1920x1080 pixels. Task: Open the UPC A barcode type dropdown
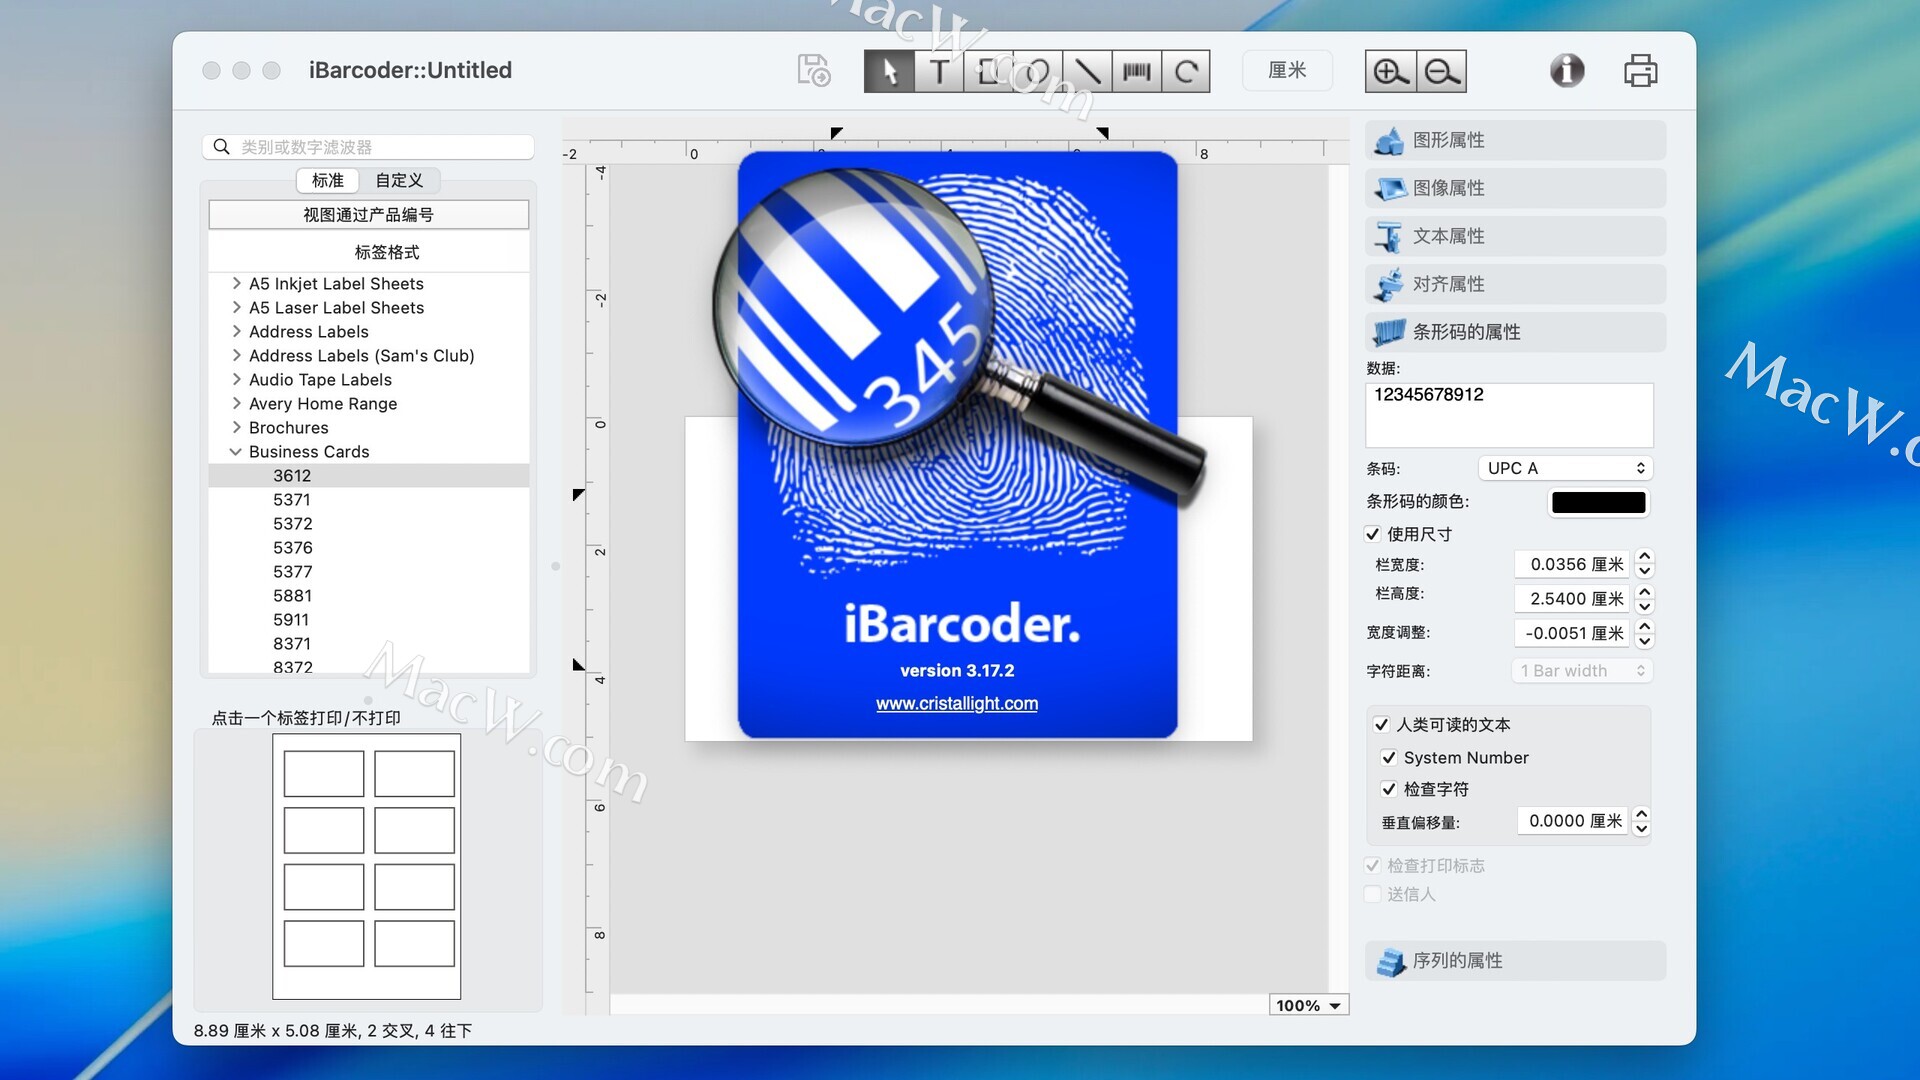pos(1564,468)
